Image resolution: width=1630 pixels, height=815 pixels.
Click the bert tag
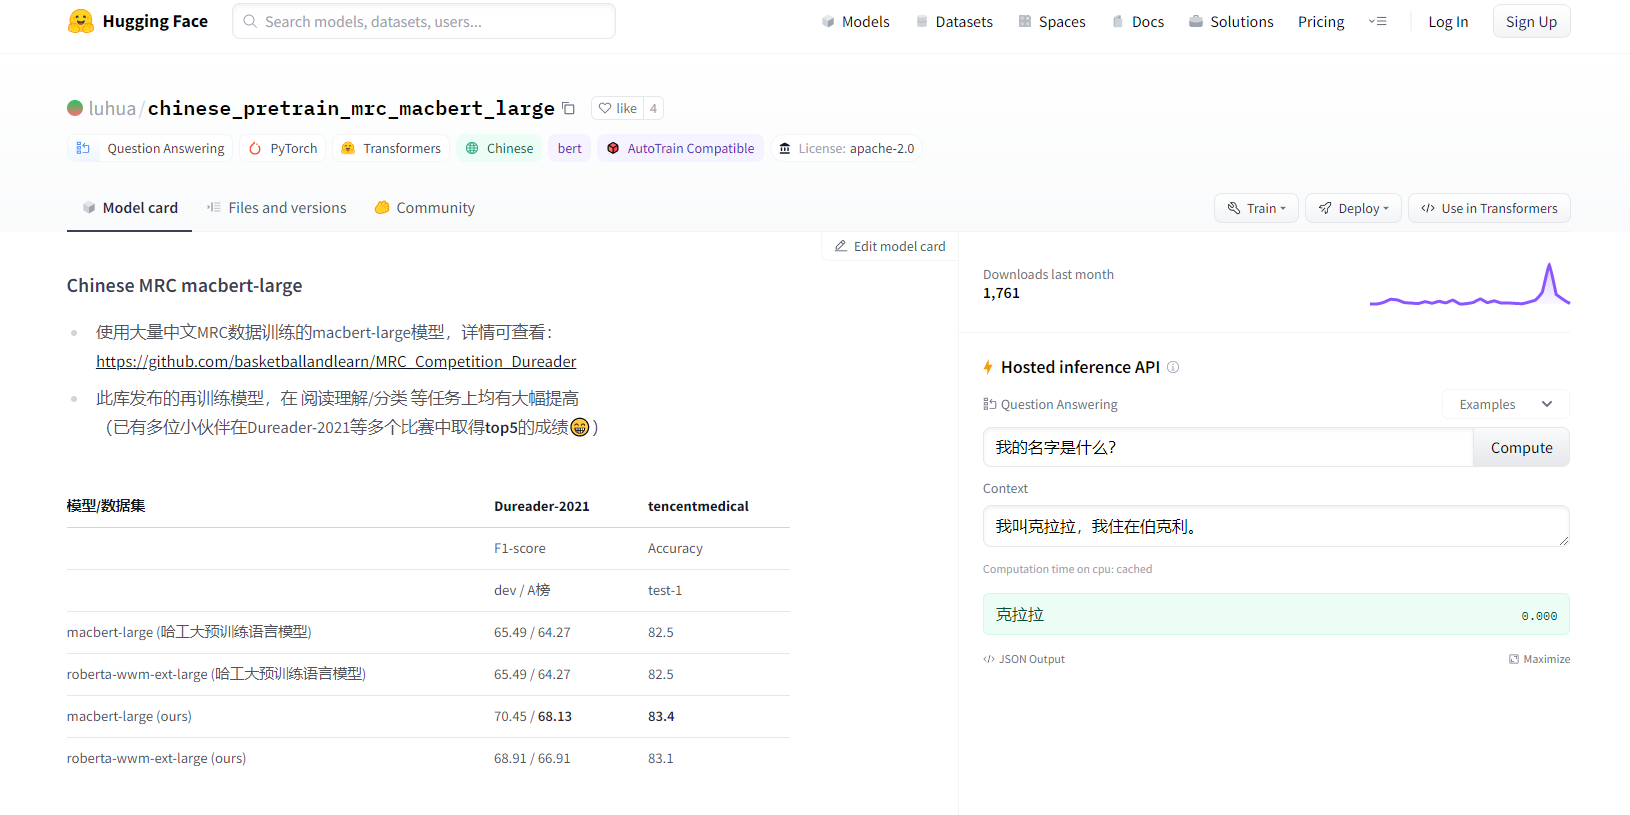tap(569, 148)
